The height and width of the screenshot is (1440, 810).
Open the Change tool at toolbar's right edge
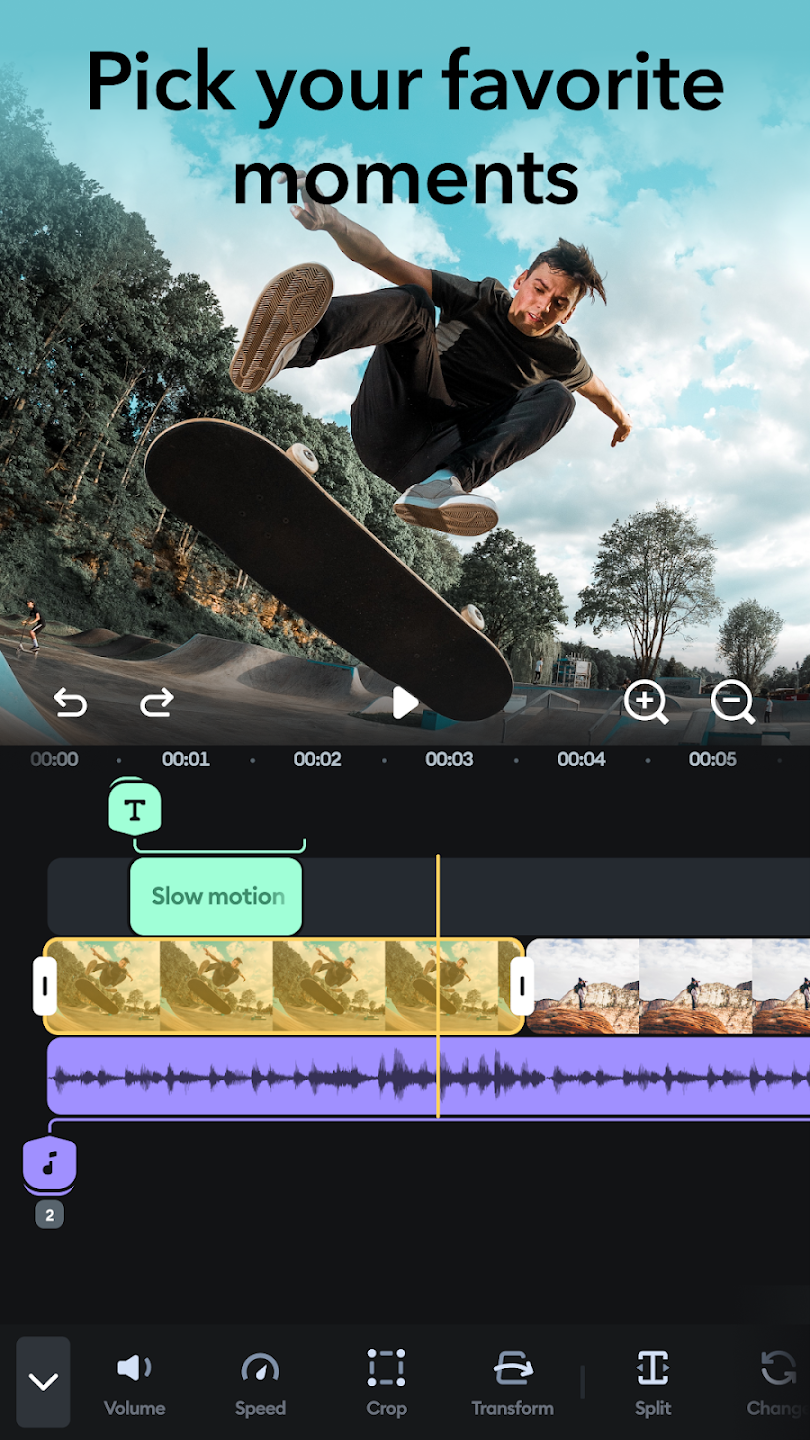(x=778, y=1382)
